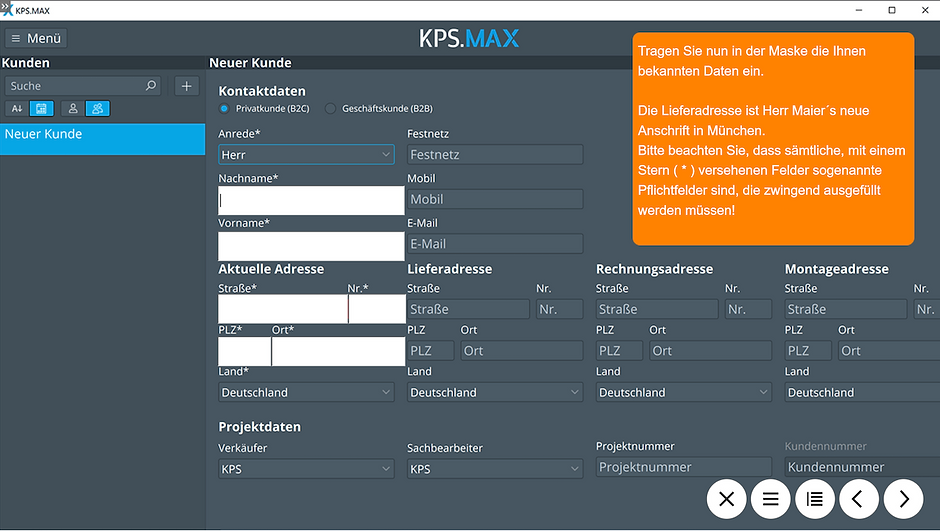Image resolution: width=940 pixels, height=531 pixels.
Task: Open the Sachbearbeiter dropdown
Action: (x=495, y=469)
